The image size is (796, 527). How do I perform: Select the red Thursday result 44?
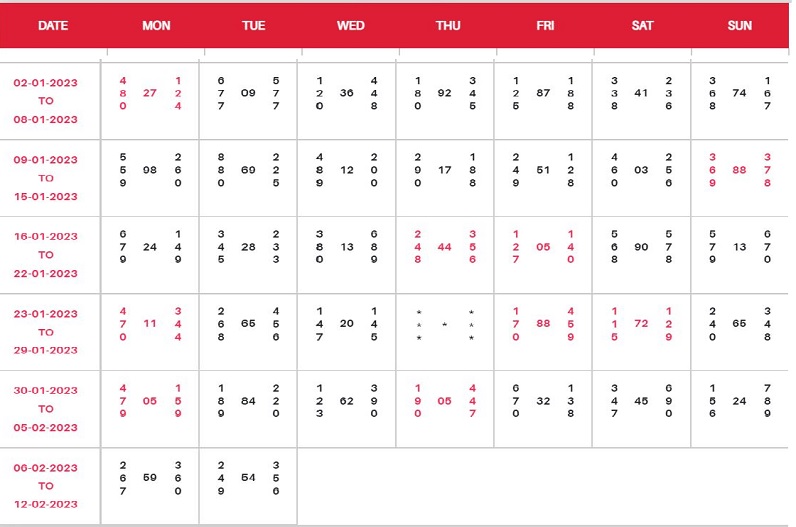coord(444,247)
